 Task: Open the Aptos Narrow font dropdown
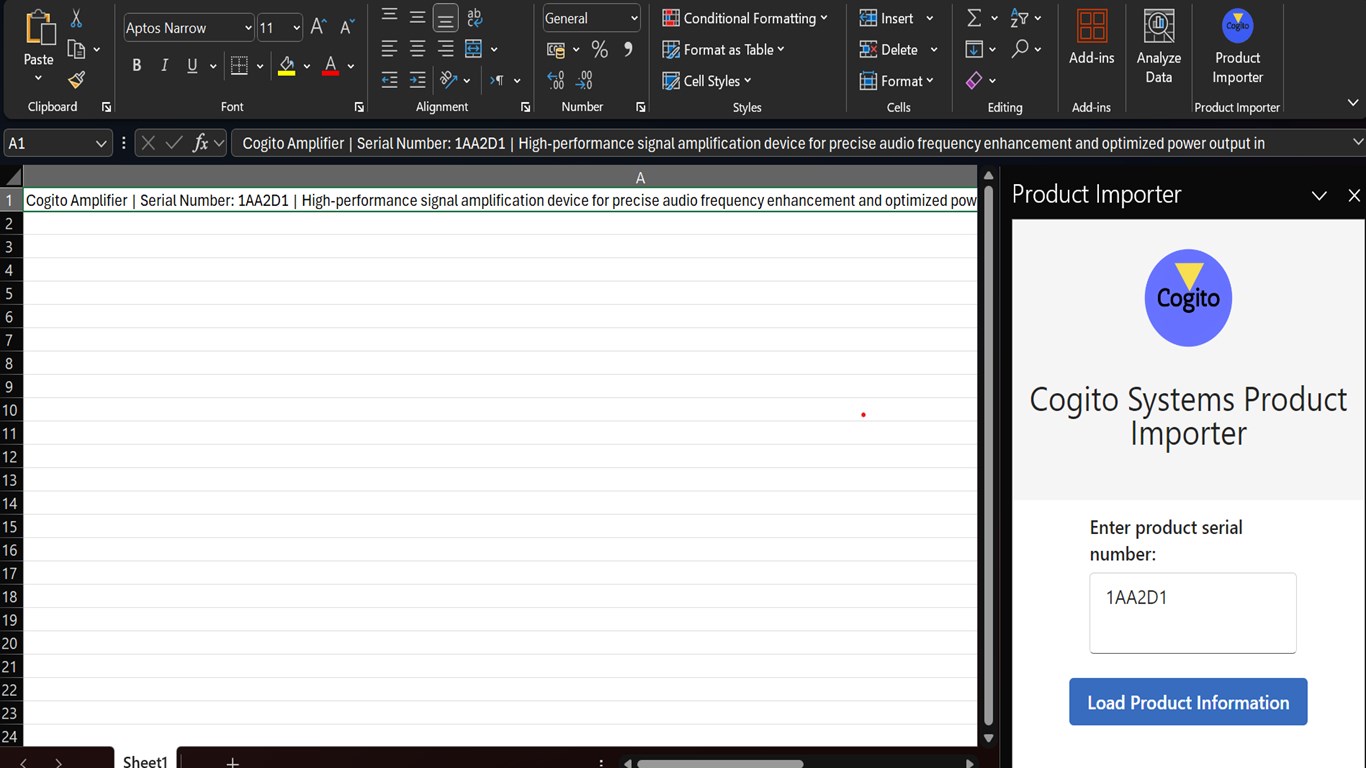pos(248,28)
